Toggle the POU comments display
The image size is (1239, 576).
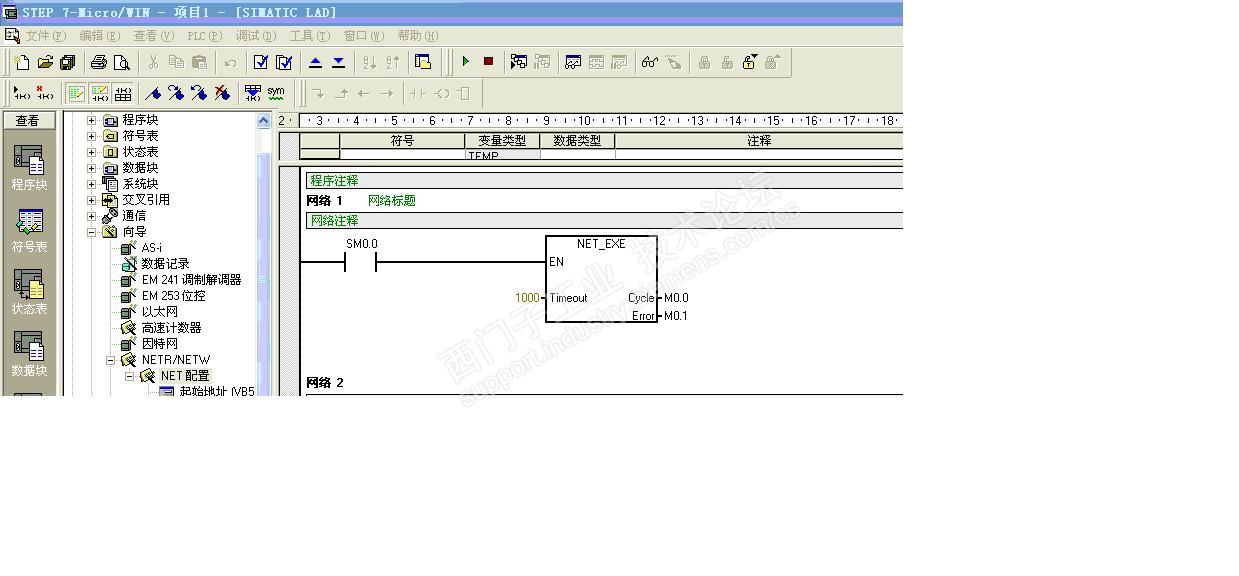click(x=76, y=93)
